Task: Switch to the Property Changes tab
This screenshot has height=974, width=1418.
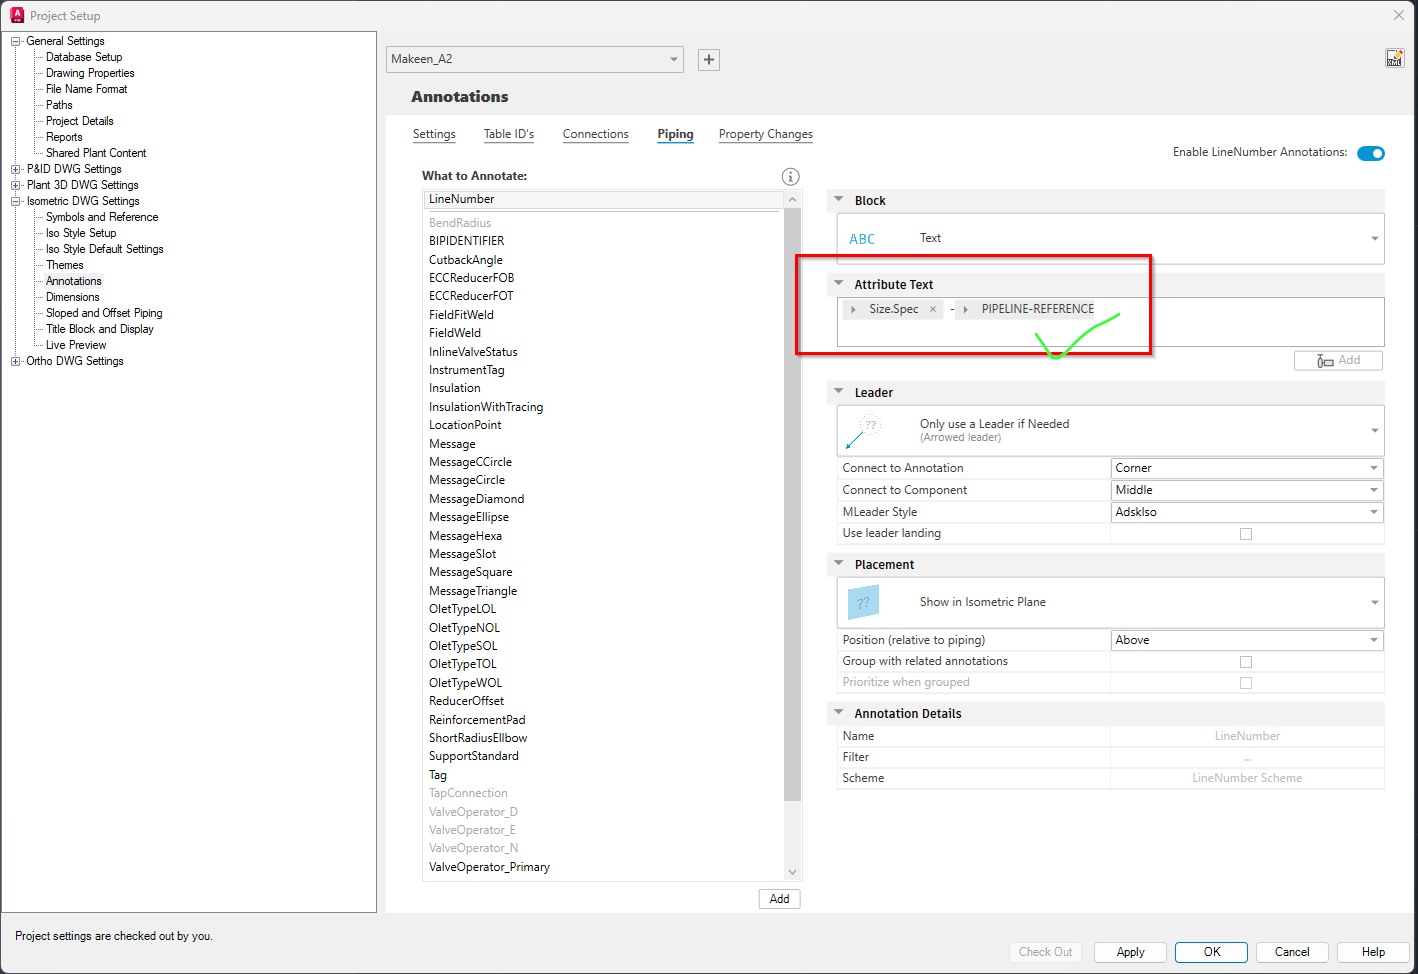Action: tap(765, 134)
